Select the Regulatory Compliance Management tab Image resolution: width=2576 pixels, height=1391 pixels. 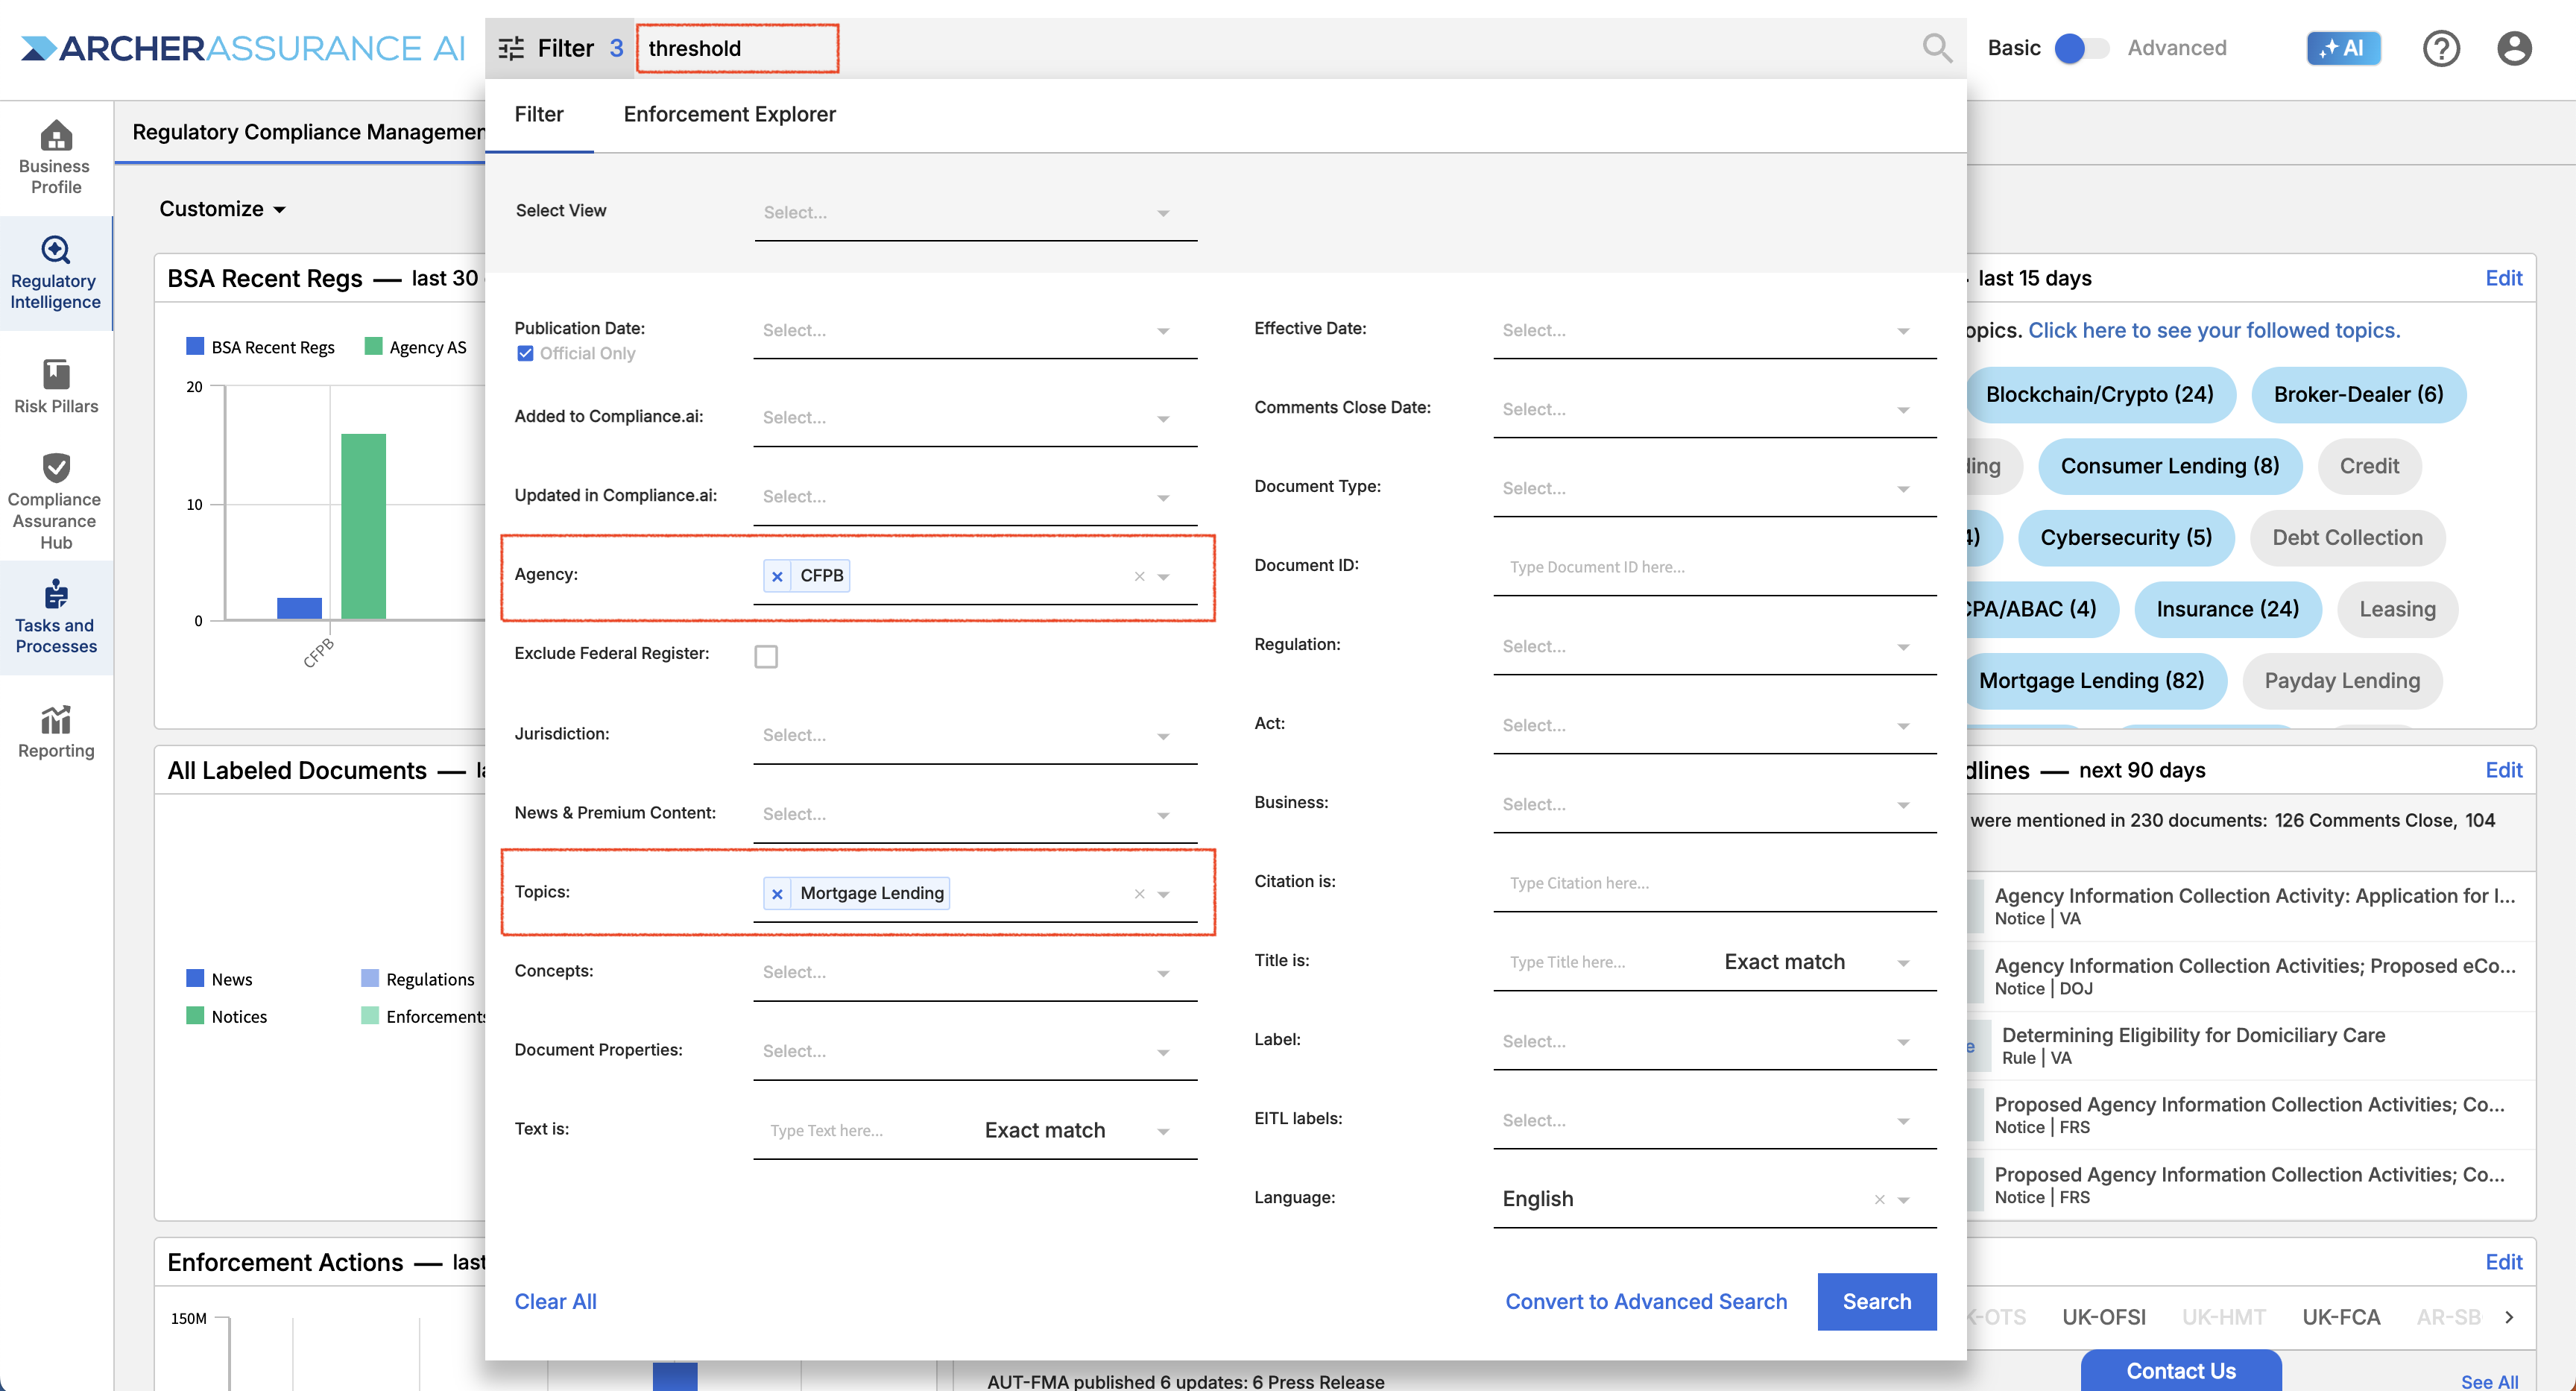tap(308, 132)
